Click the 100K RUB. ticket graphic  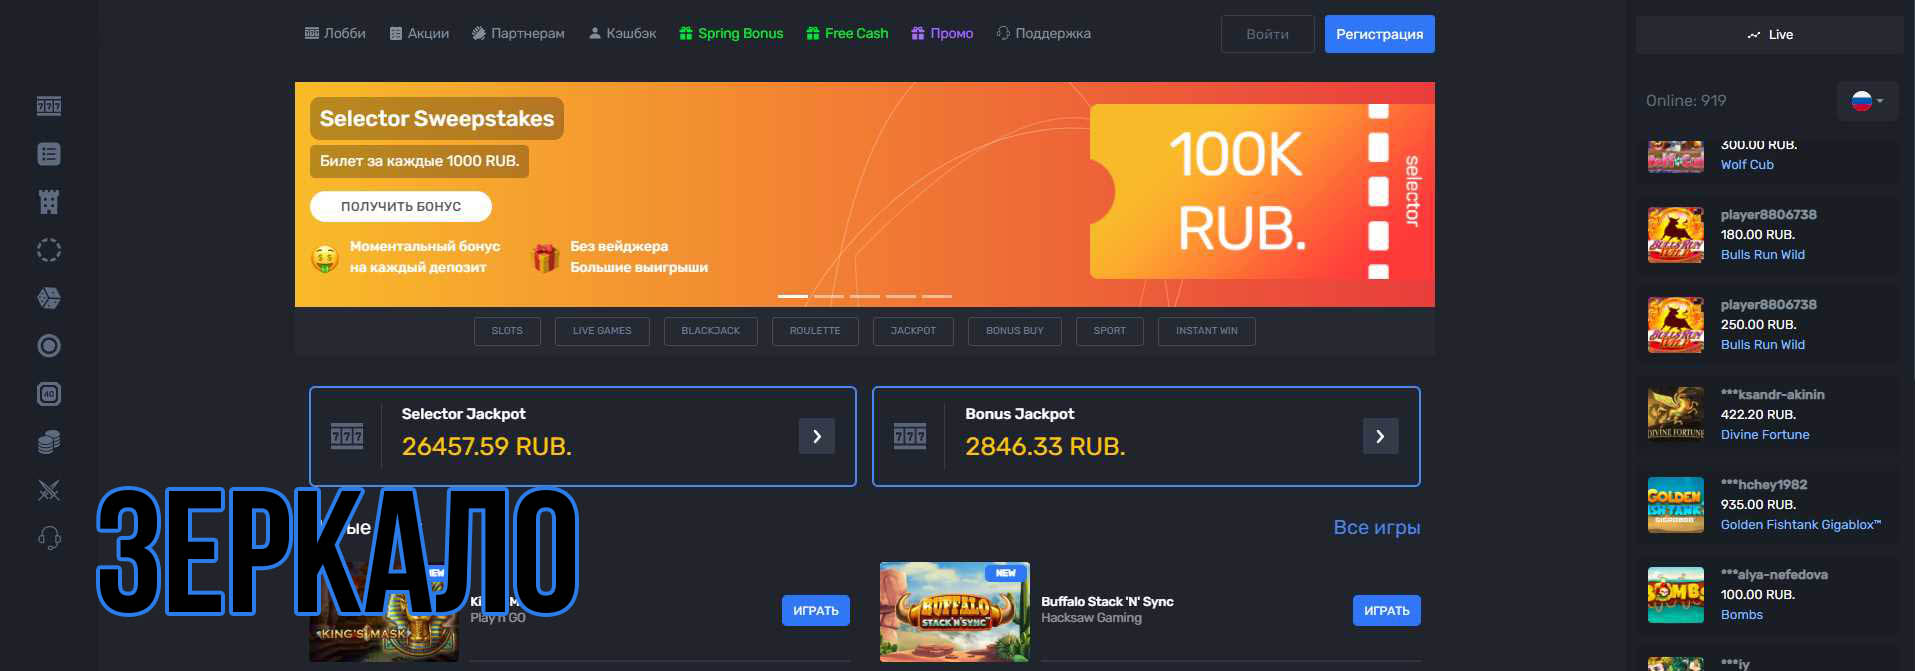coord(1260,192)
